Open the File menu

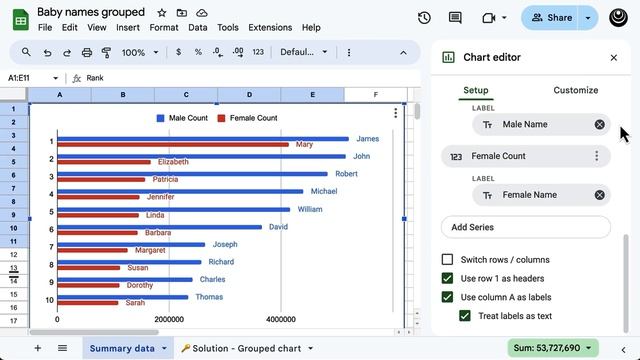(45, 28)
